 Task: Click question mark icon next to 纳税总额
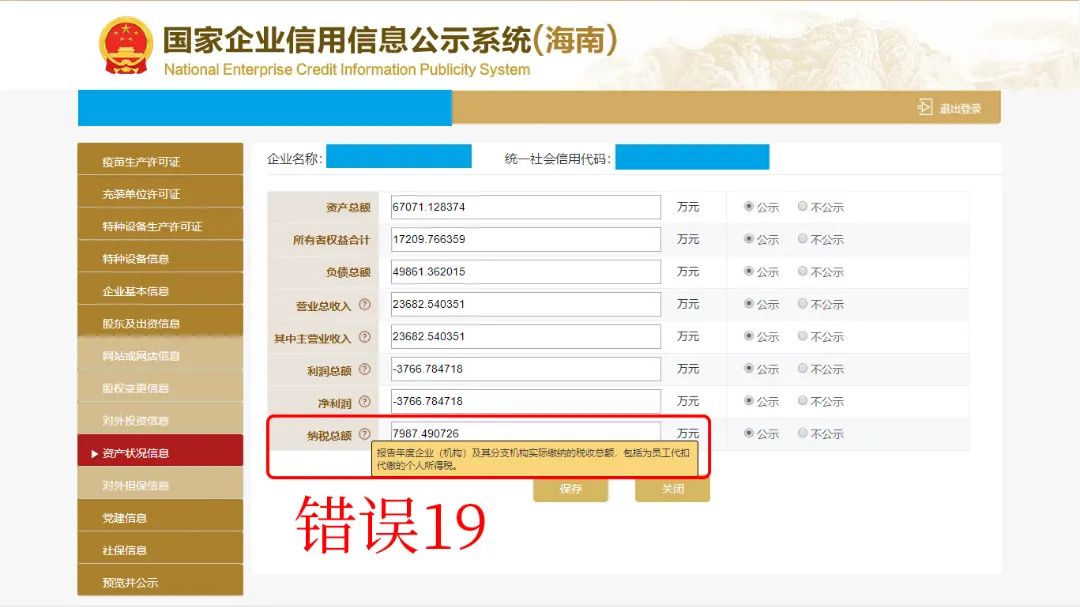(364, 434)
